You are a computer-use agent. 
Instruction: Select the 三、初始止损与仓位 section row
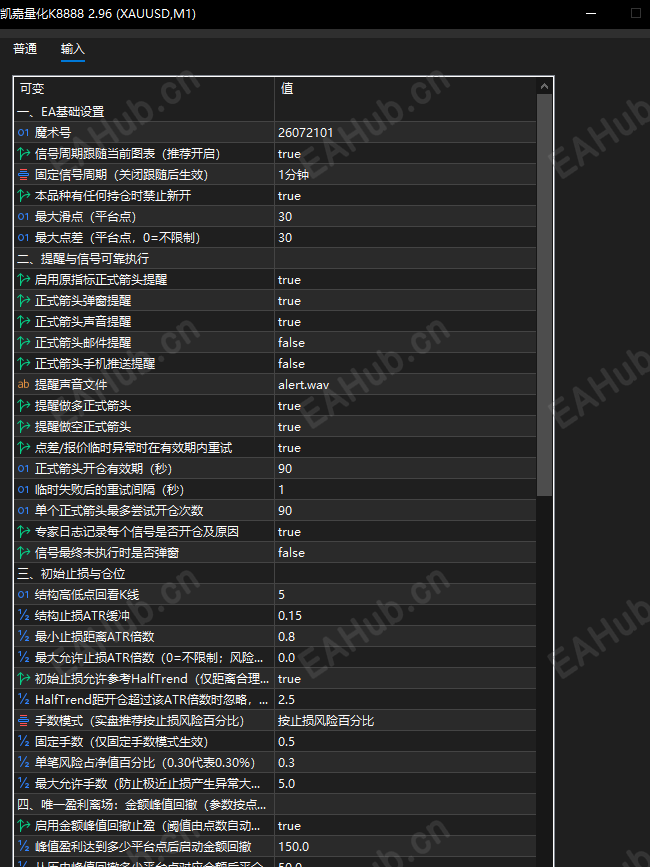275,574
